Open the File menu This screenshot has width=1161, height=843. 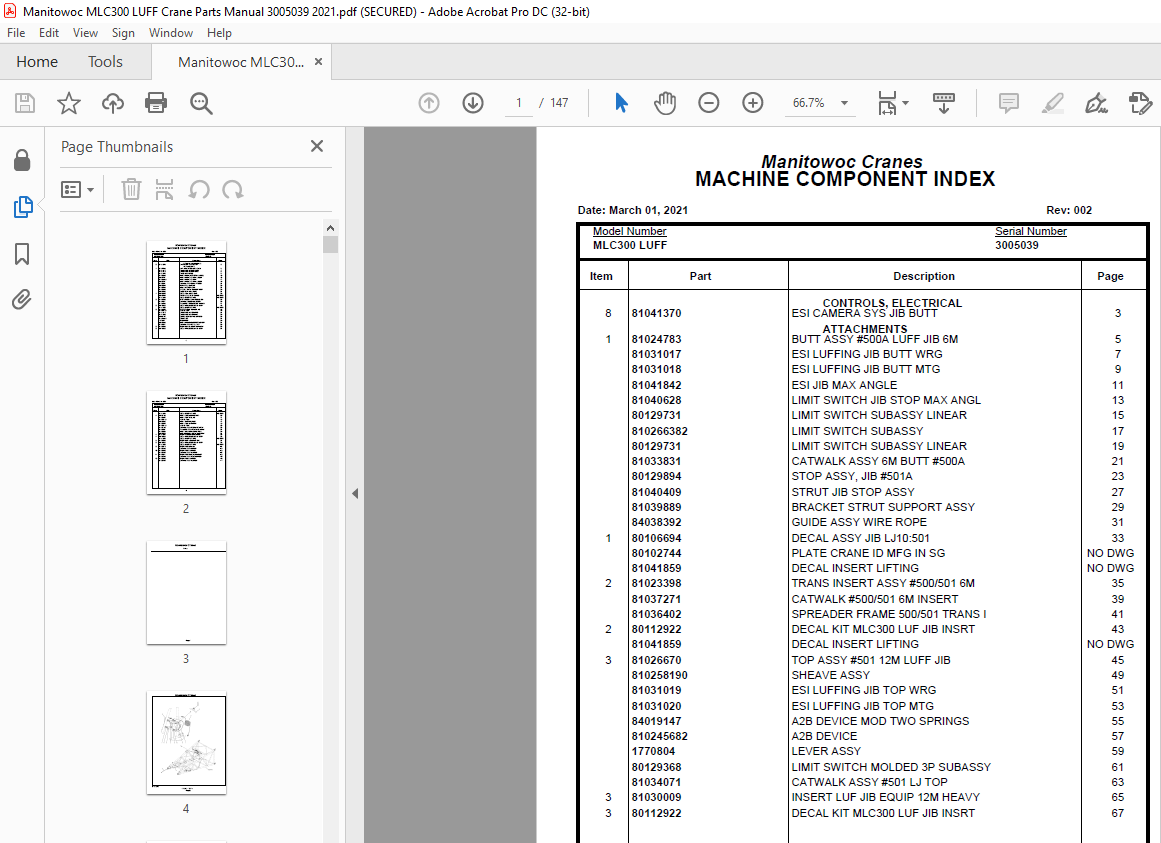point(16,33)
